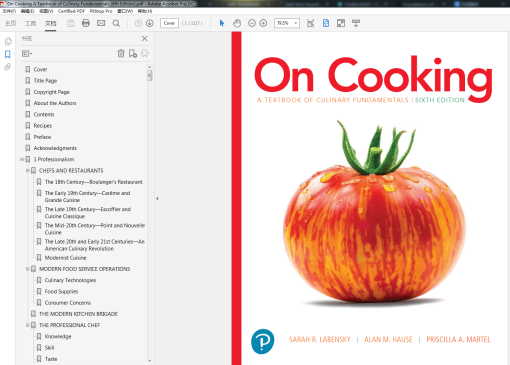
Task: Toggle the Bookmarks panel icon
Action: pyautogui.click(x=7, y=54)
